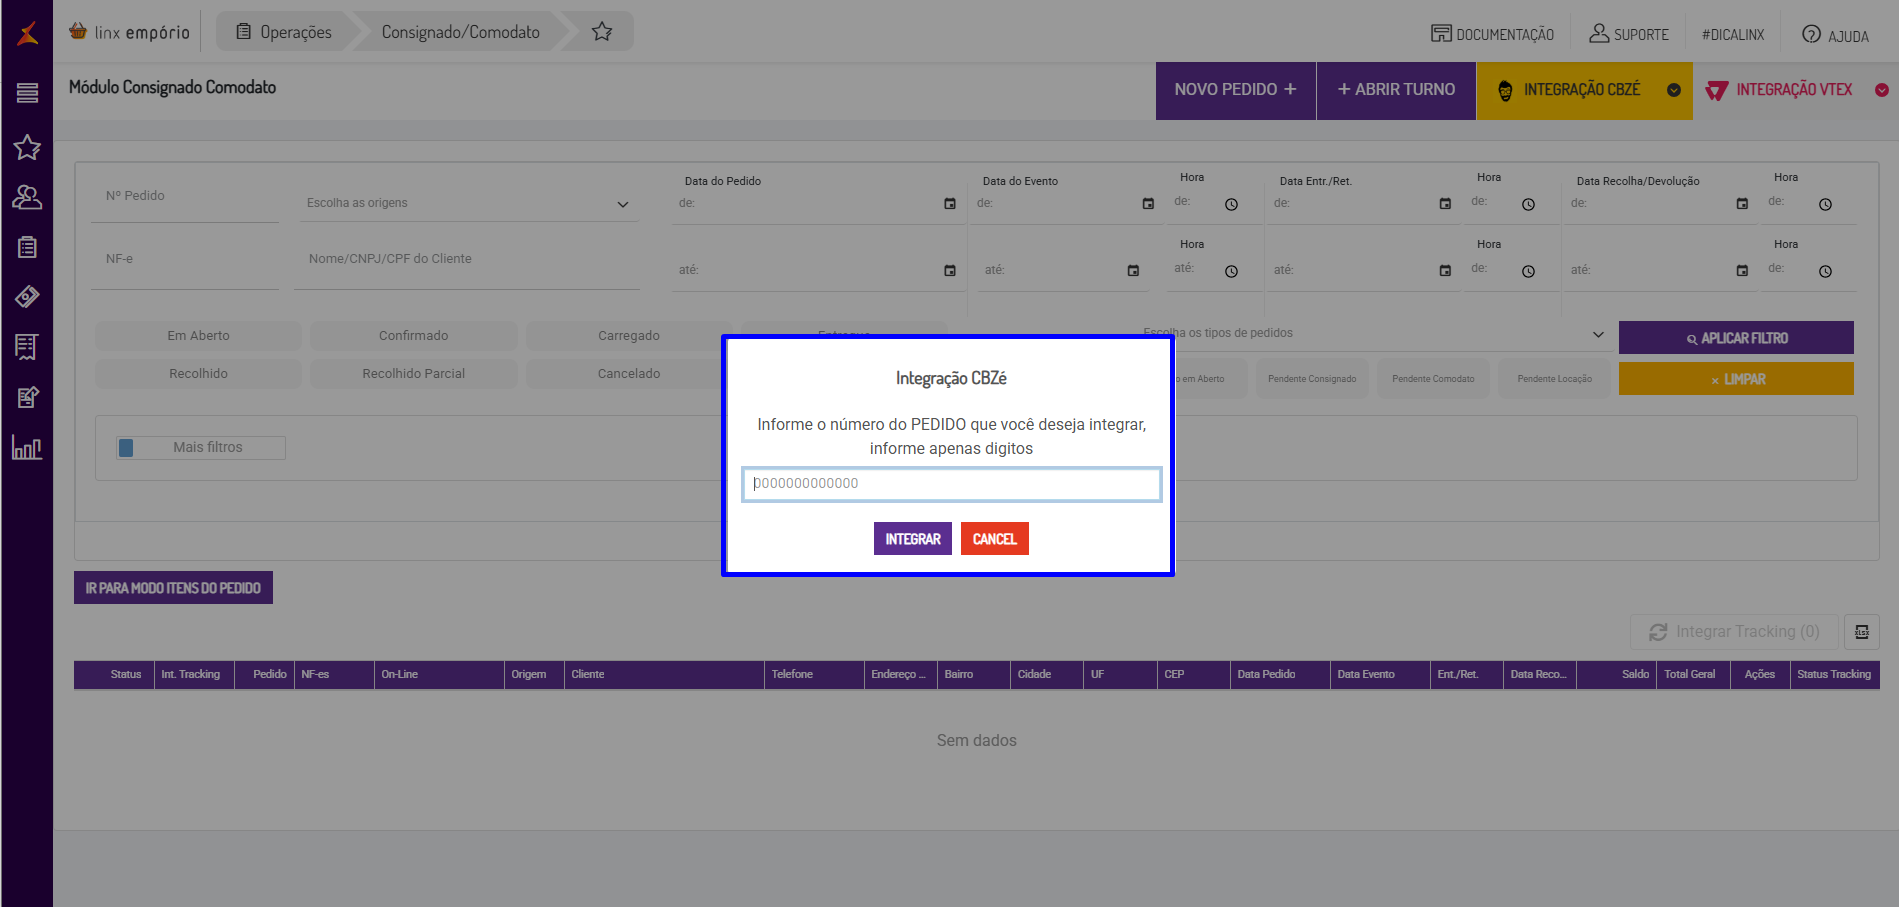Open the Data do Pedido 'de' calendar picker
Viewport: 1899px width, 907px height.
click(950, 204)
